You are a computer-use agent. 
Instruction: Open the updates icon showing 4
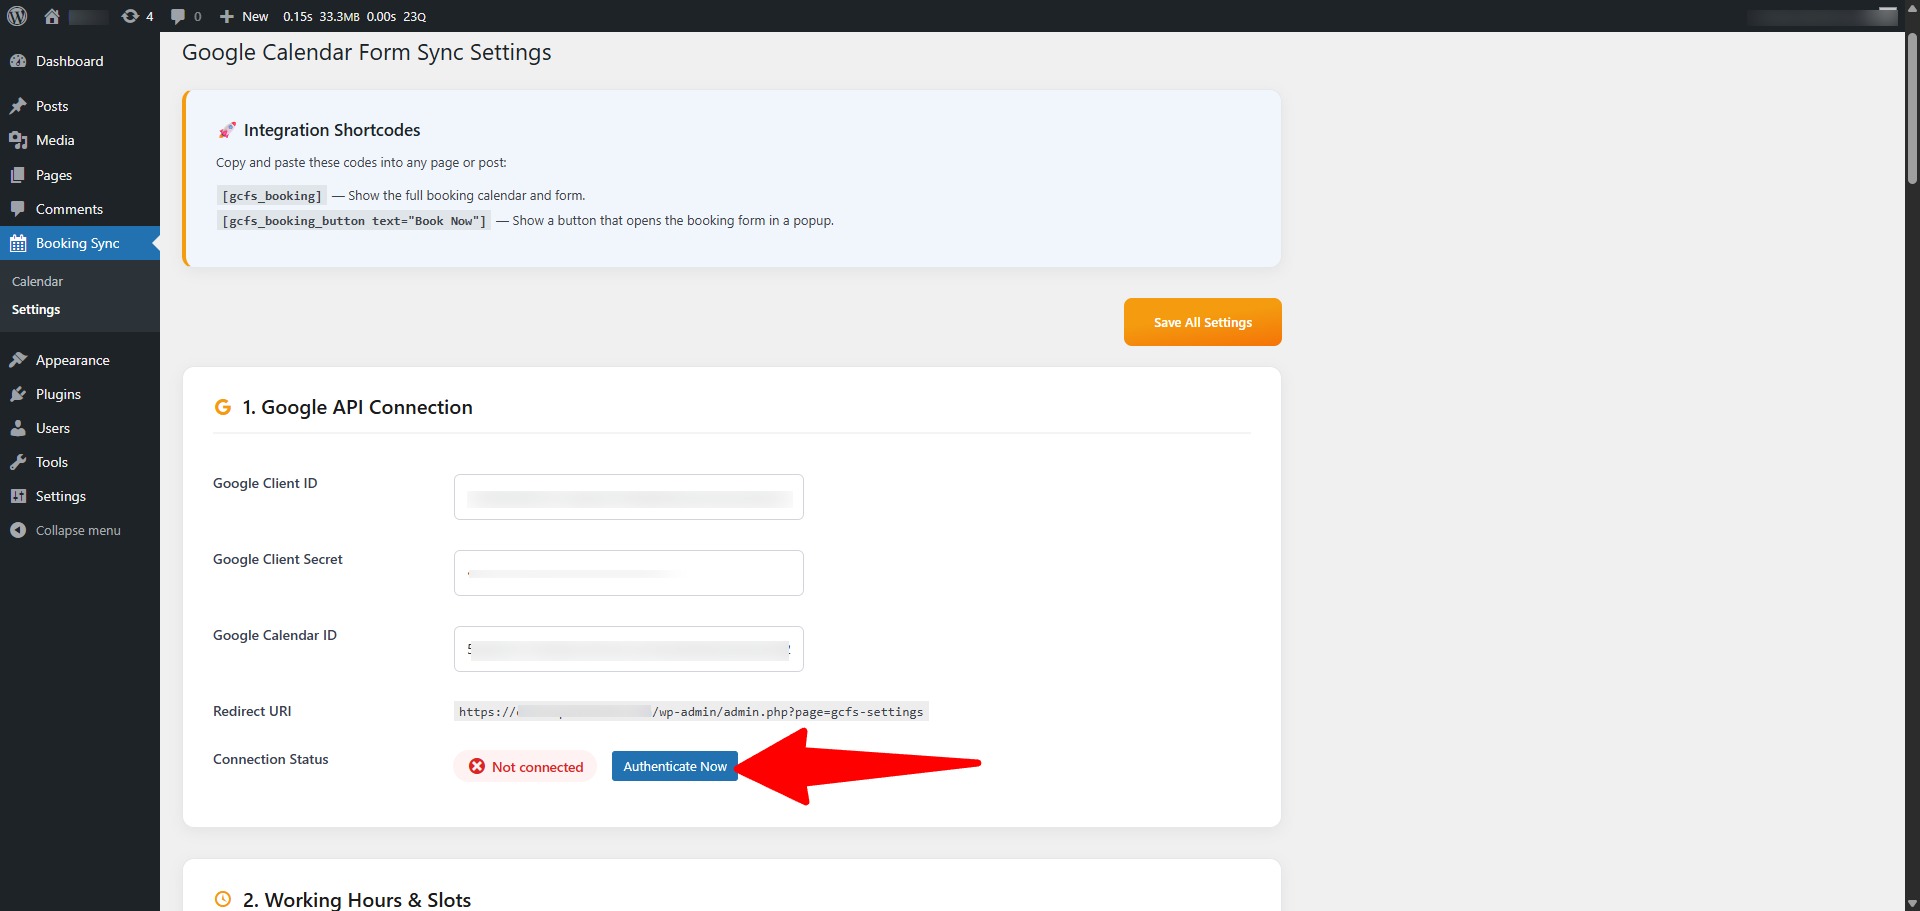137,16
